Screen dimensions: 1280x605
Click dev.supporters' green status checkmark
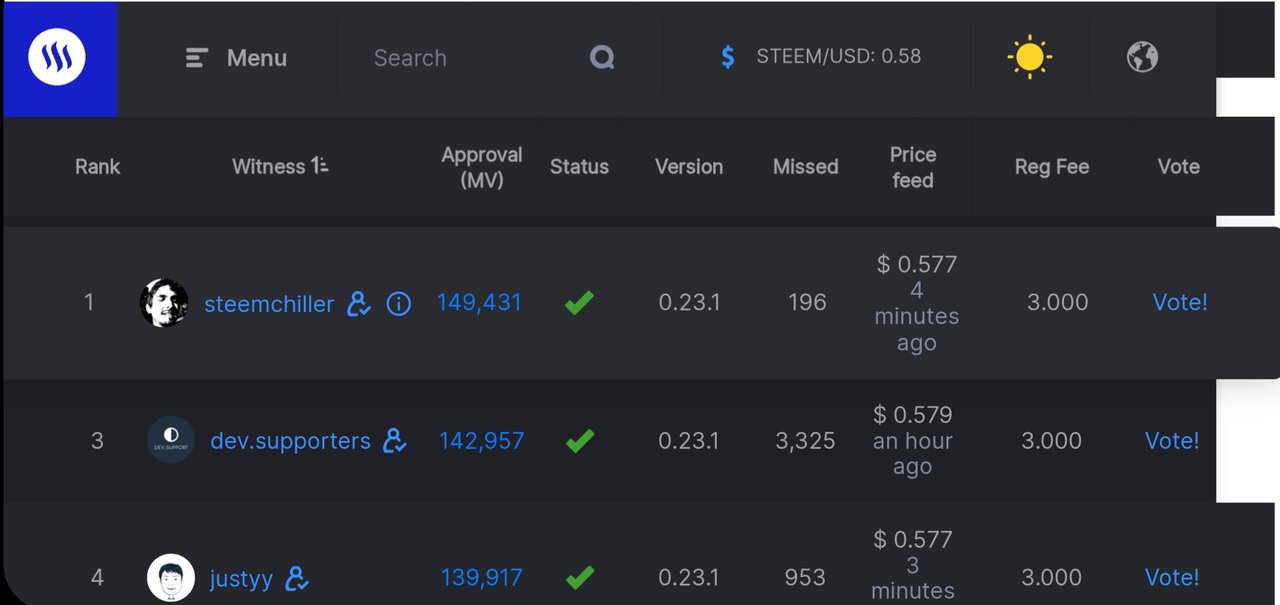pos(579,441)
